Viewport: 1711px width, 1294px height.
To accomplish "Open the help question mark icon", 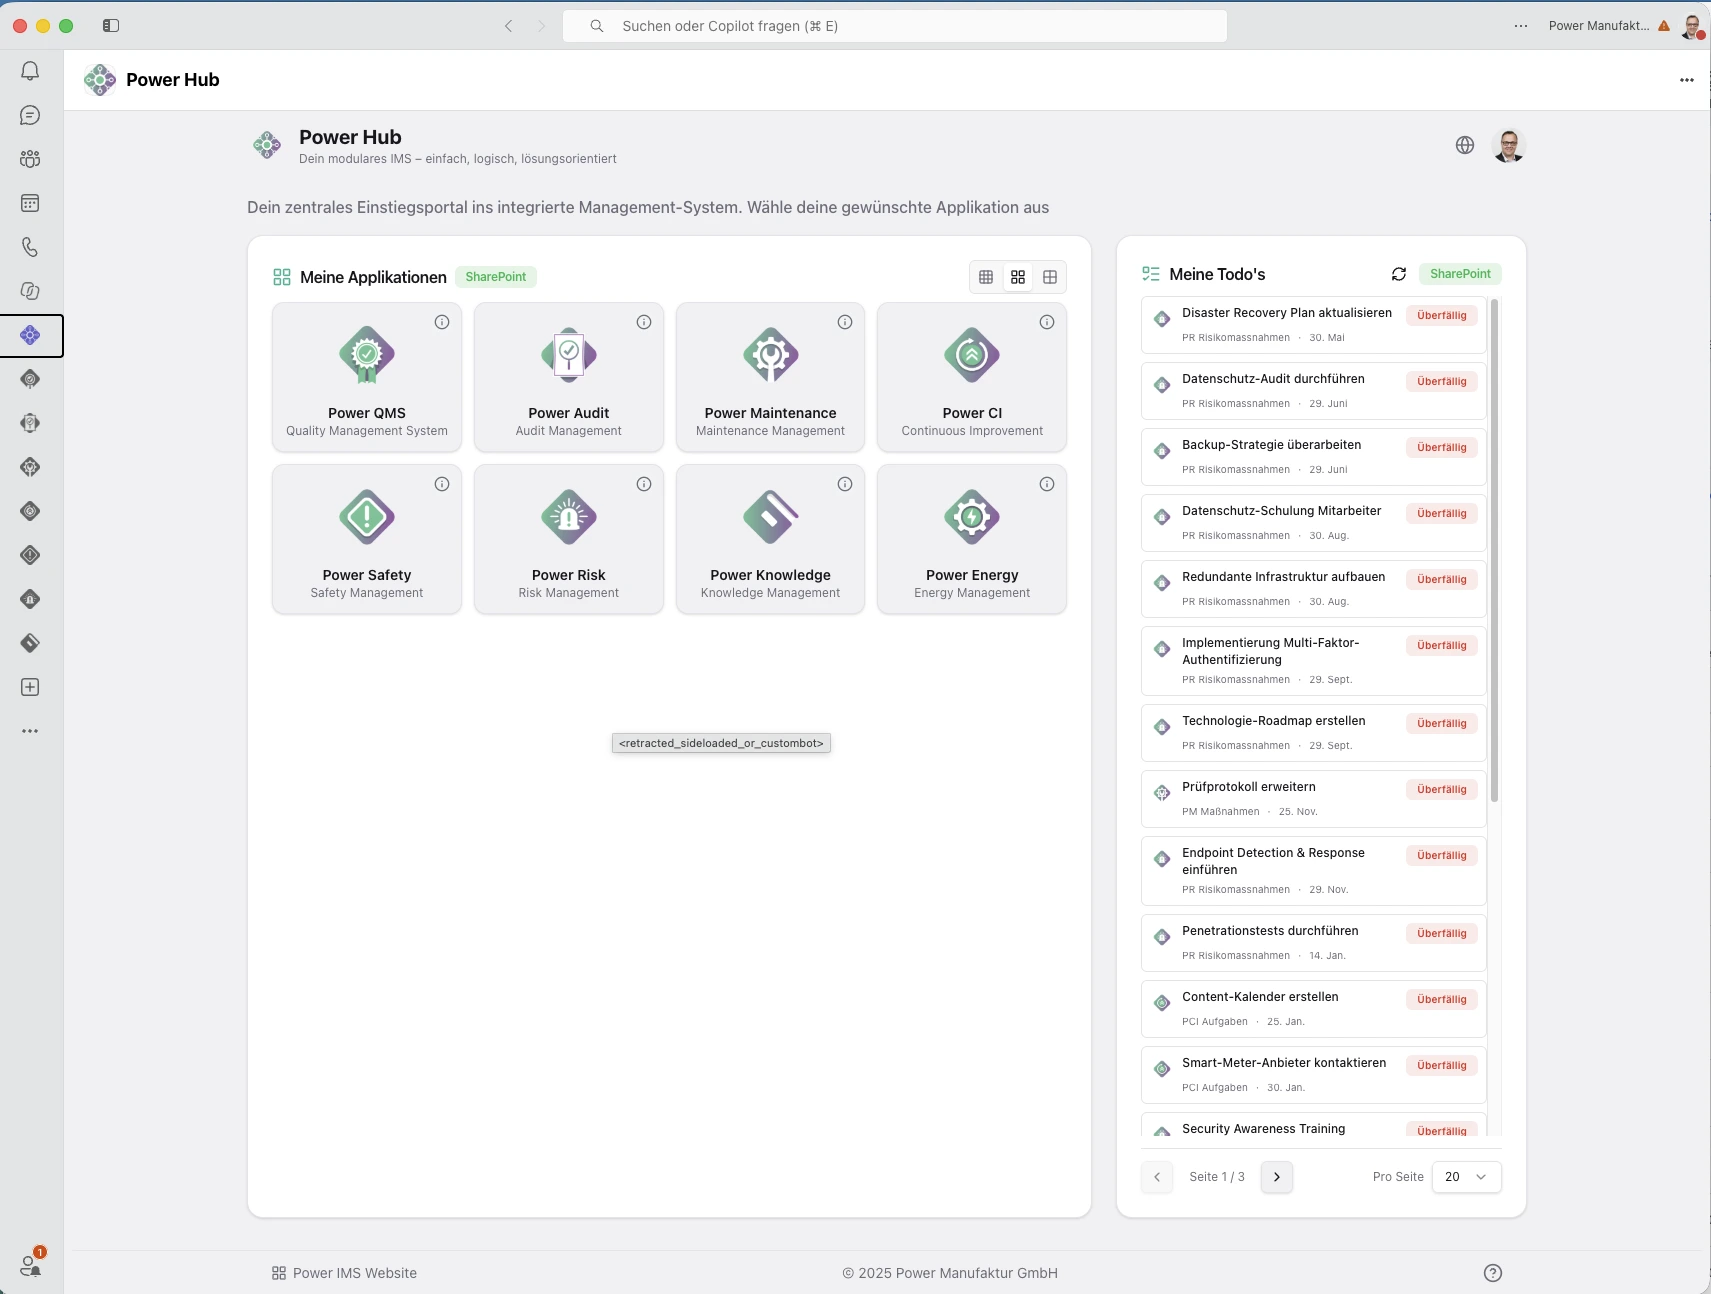I will click(x=1493, y=1273).
